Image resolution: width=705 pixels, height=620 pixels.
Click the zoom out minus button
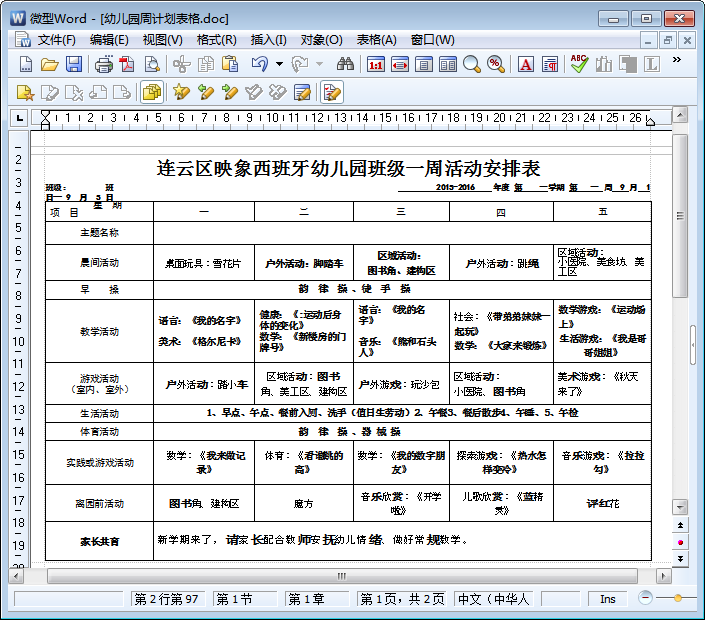tap(645, 598)
